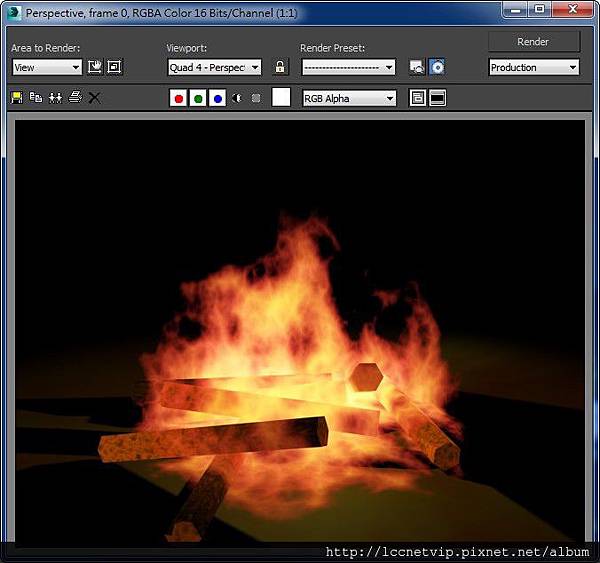Open the Area to Render dropdown
Image resolution: width=600 pixels, height=563 pixels.
[x=47, y=67]
